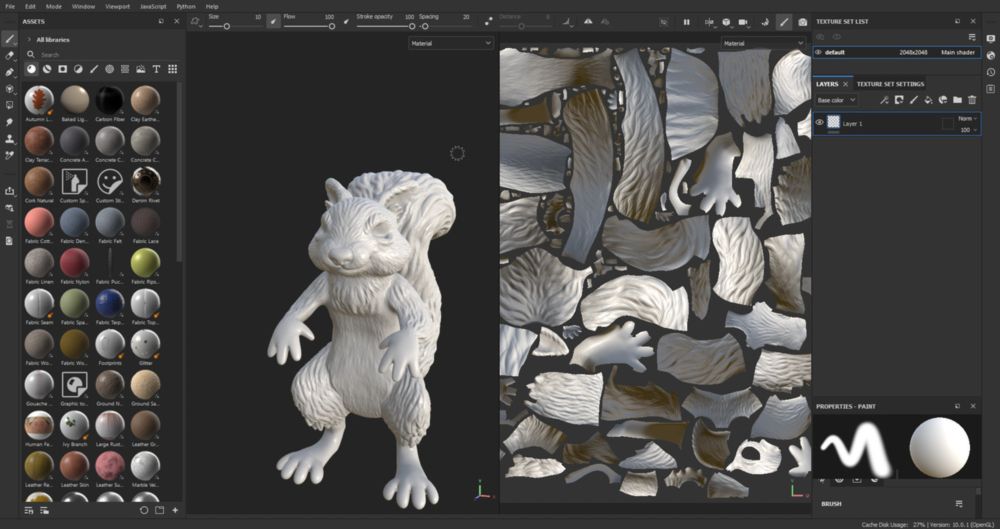Filter assets by Smart masks icon

(62, 69)
